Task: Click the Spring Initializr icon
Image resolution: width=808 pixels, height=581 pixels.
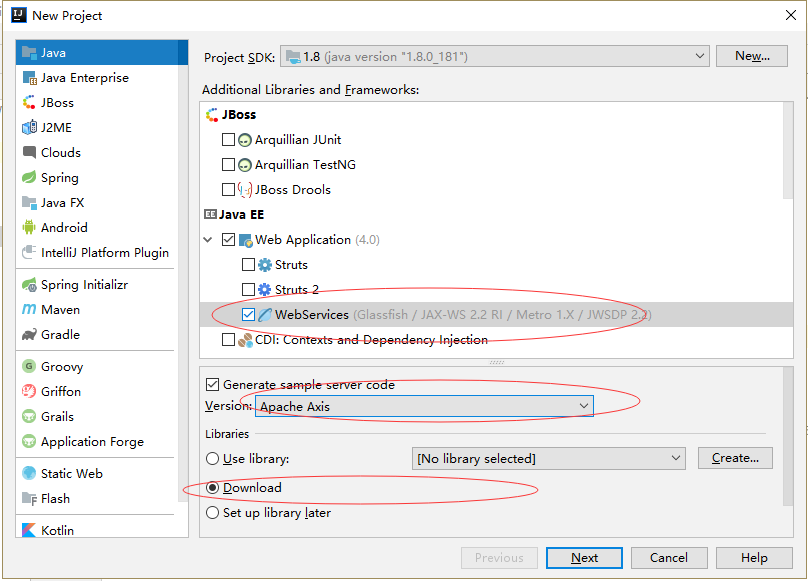Action: coord(29,285)
